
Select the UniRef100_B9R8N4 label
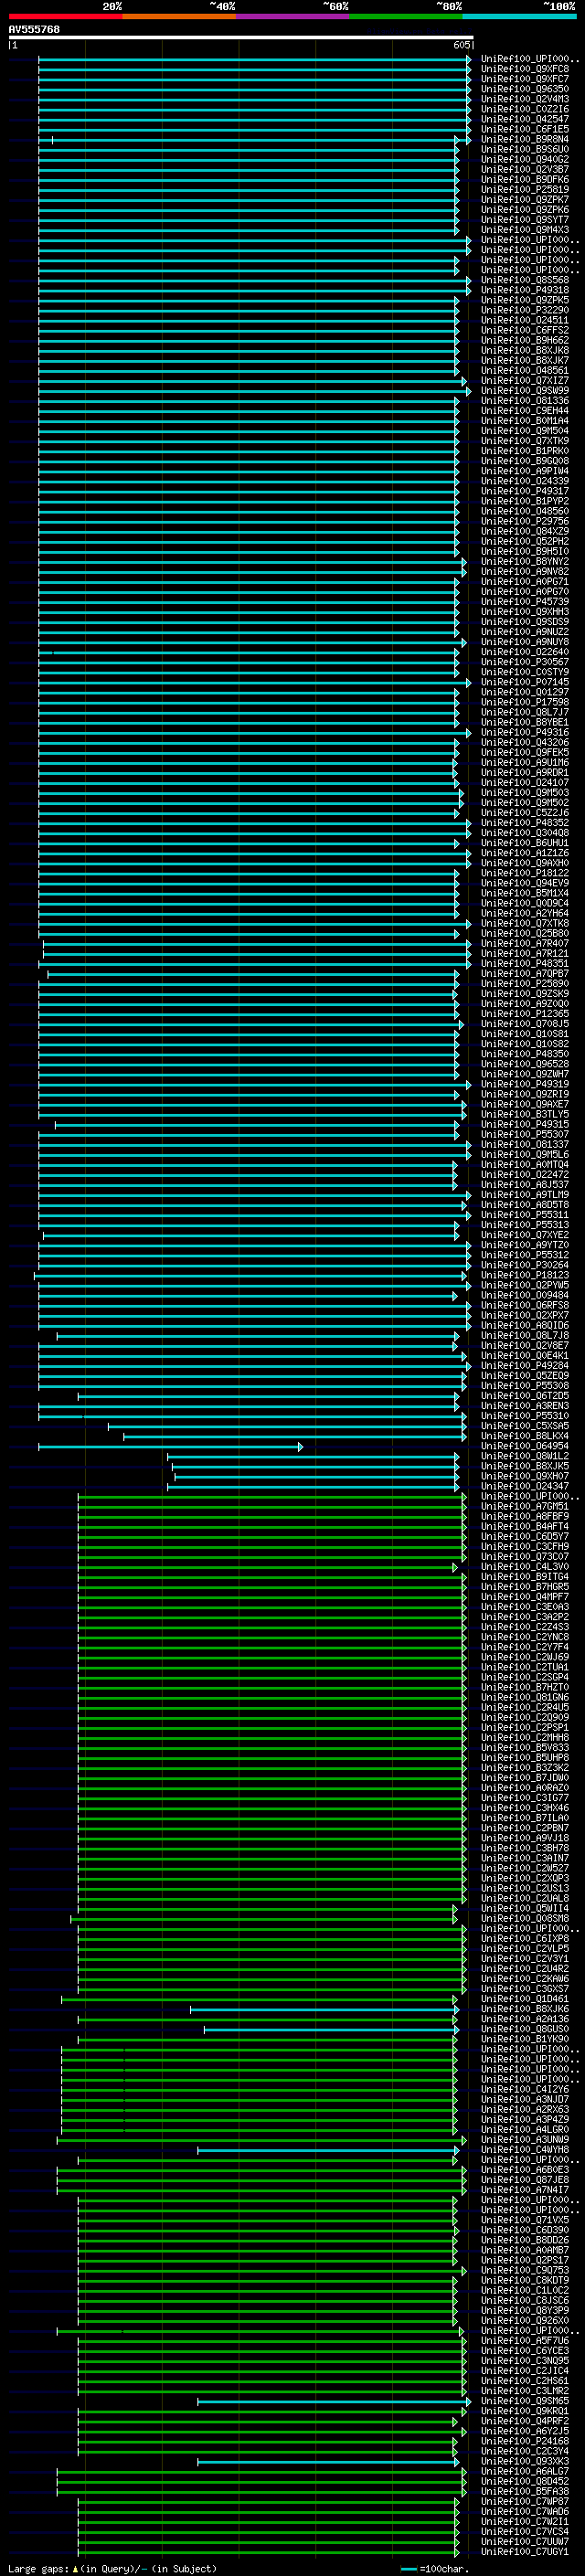pos(525,139)
